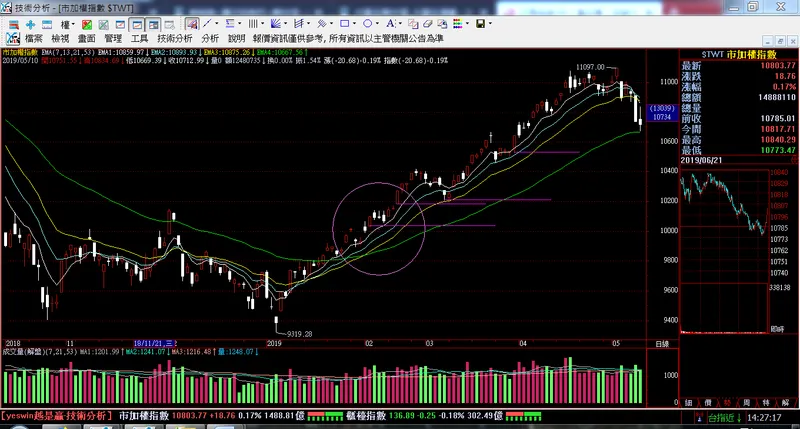Viewport: 800px width, 429px height.
Task: Open the 技術分析 menu
Action: pyautogui.click(x=175, y=39)
